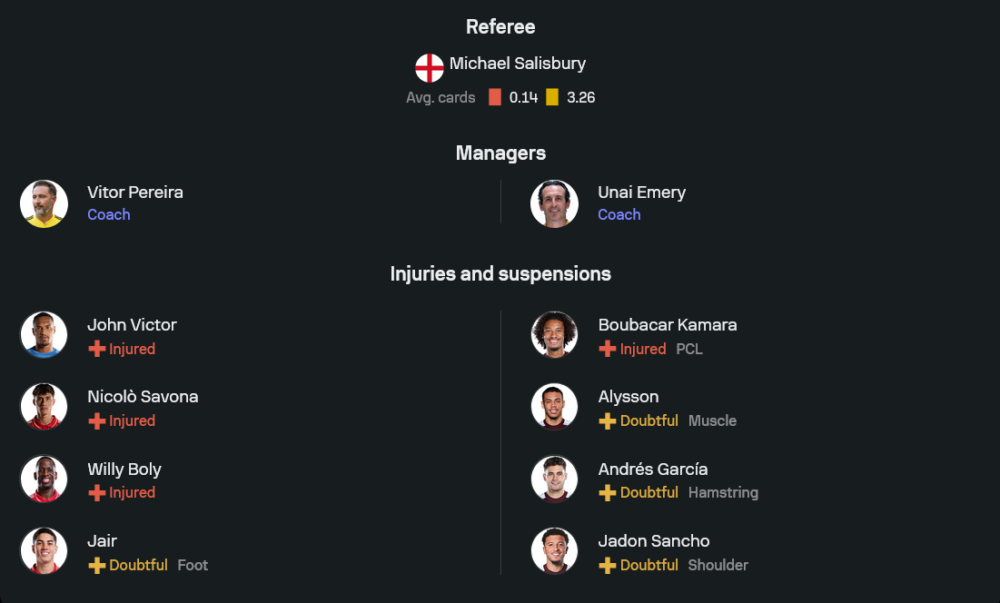Screen dimensions: 1000x603
Task: Click Andrés García's yellow doubtful cross icon
Action: pos(607,493)
